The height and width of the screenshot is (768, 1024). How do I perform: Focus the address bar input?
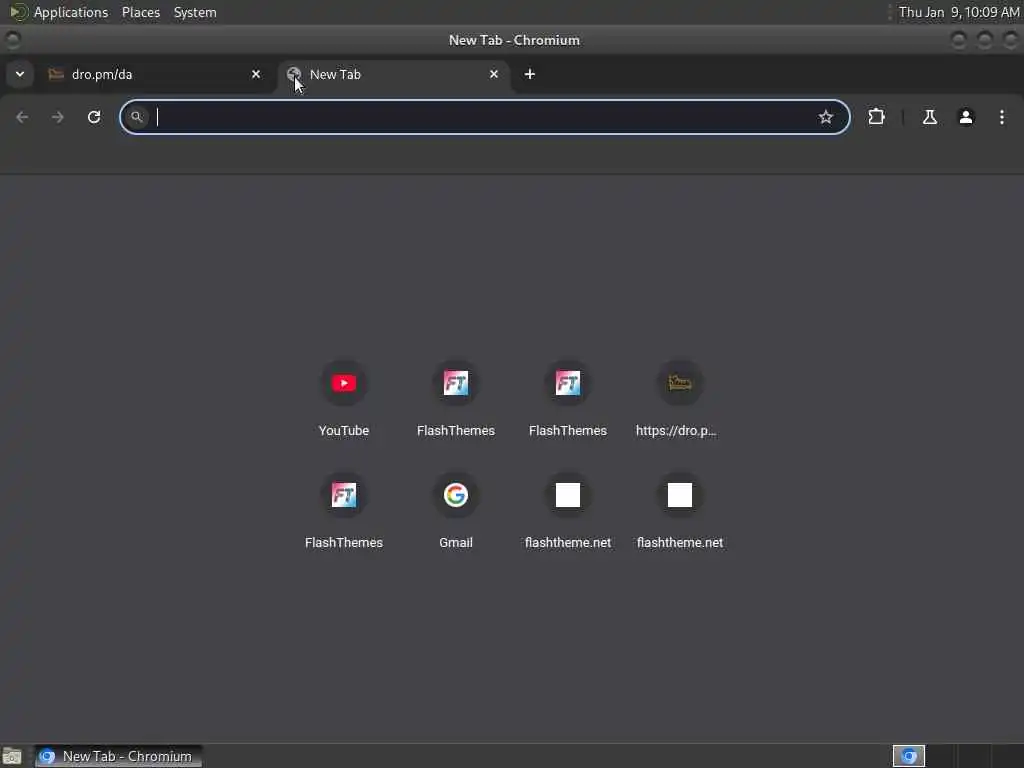coord(483,117)
